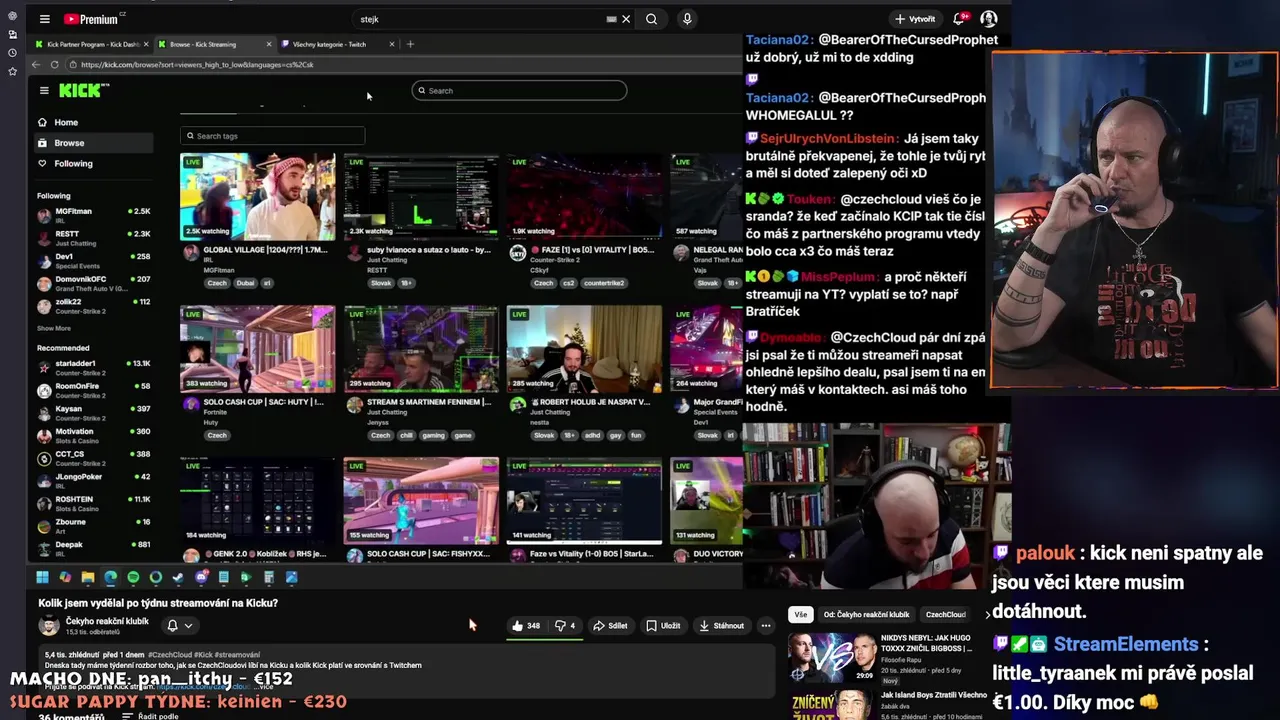Click the kick.com address bar
1280x720 pixels.
[400, 64]
